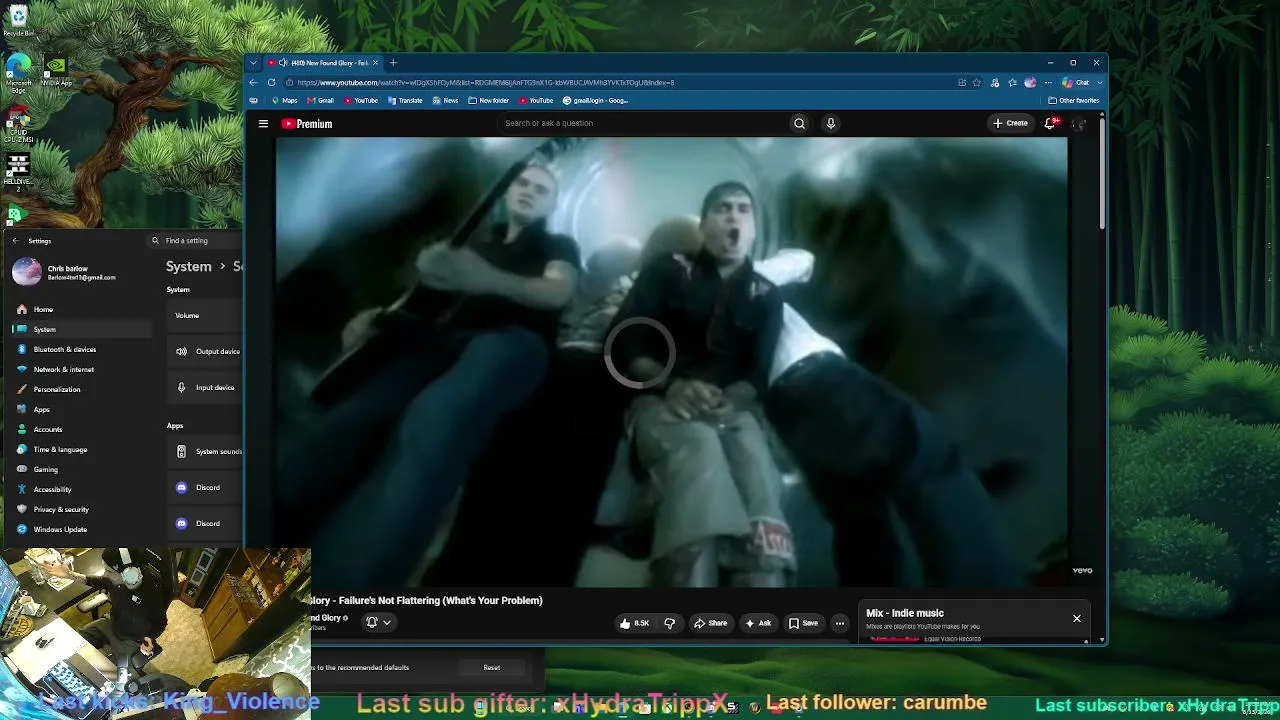Open the Copilot Chat button in Edge
This screenshot has height=720, width=1280.
pos(1076,83)
